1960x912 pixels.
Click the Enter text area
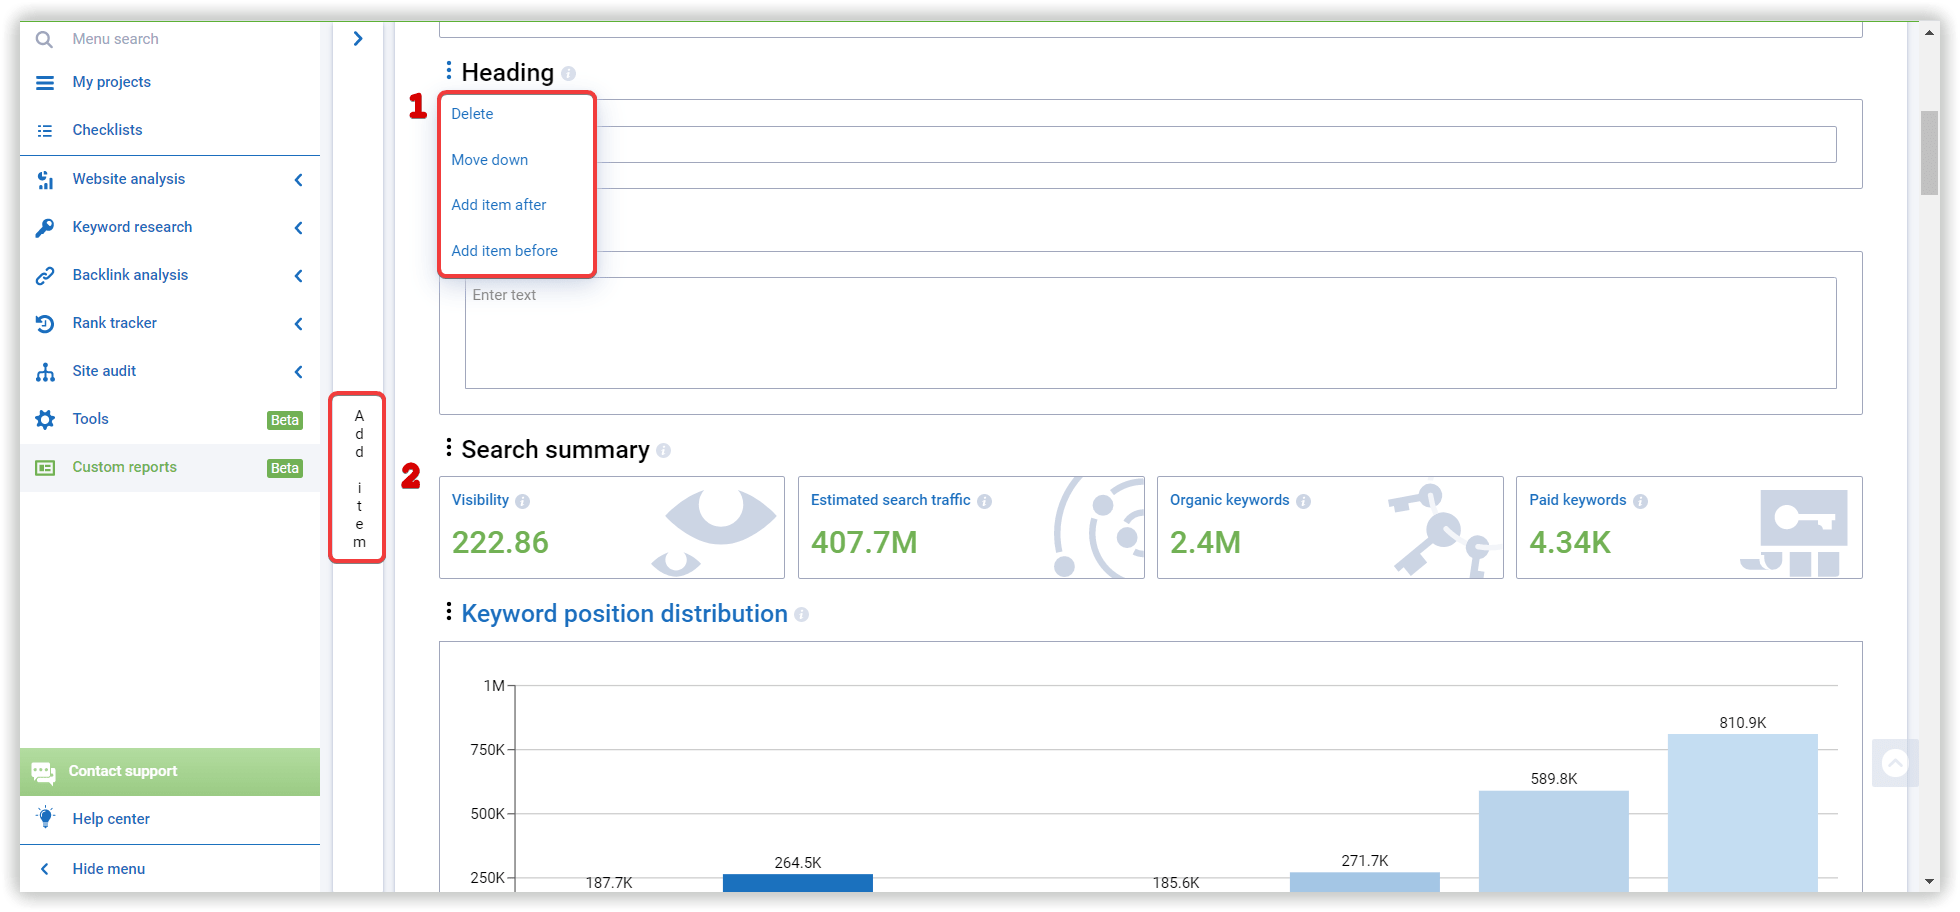[x=1150, y=333]
